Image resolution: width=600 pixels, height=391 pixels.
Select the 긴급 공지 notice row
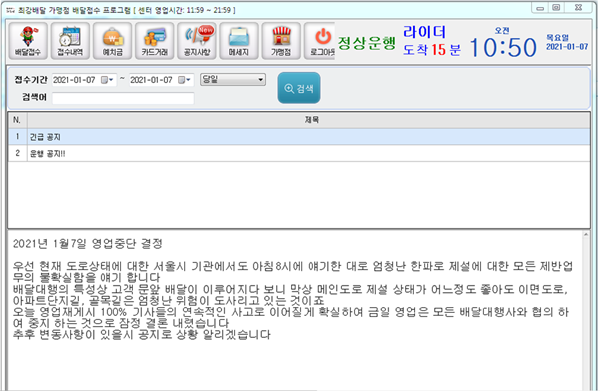click(x=299, y=137)
